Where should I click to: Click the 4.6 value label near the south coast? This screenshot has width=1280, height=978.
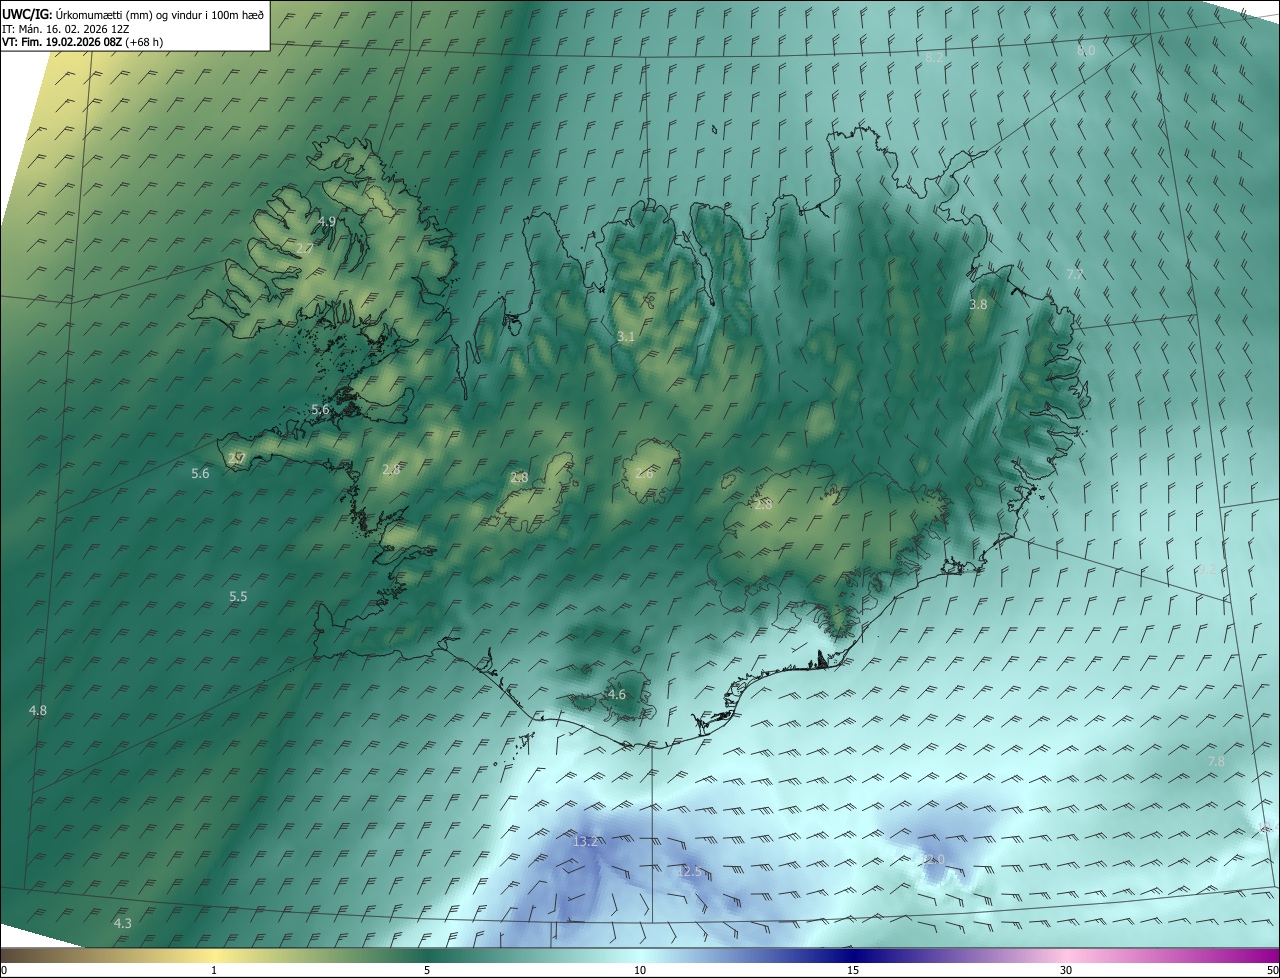click(x=617, y=694)
